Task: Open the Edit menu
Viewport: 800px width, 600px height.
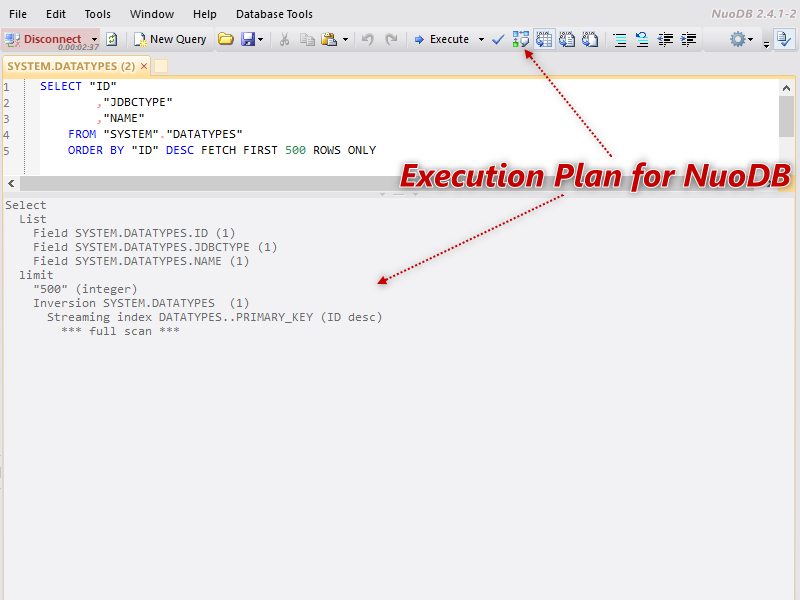Action: point(56,14)
